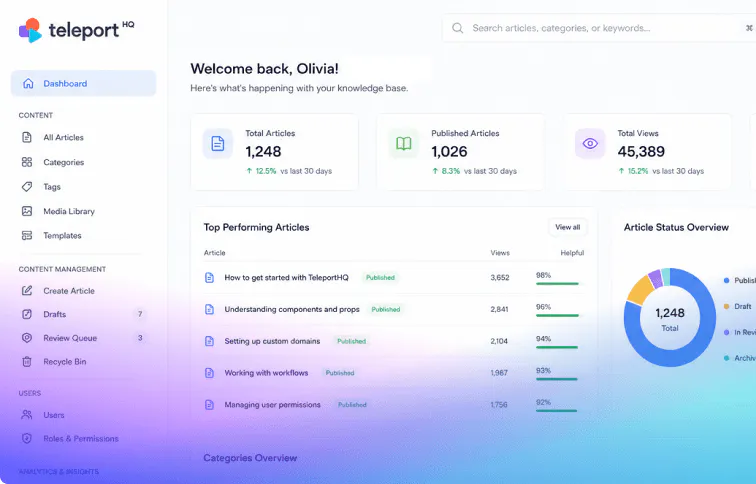756x484 pixels.
Task: Click View all in Top Performing Articles
Action: click(x=567, y=227)
